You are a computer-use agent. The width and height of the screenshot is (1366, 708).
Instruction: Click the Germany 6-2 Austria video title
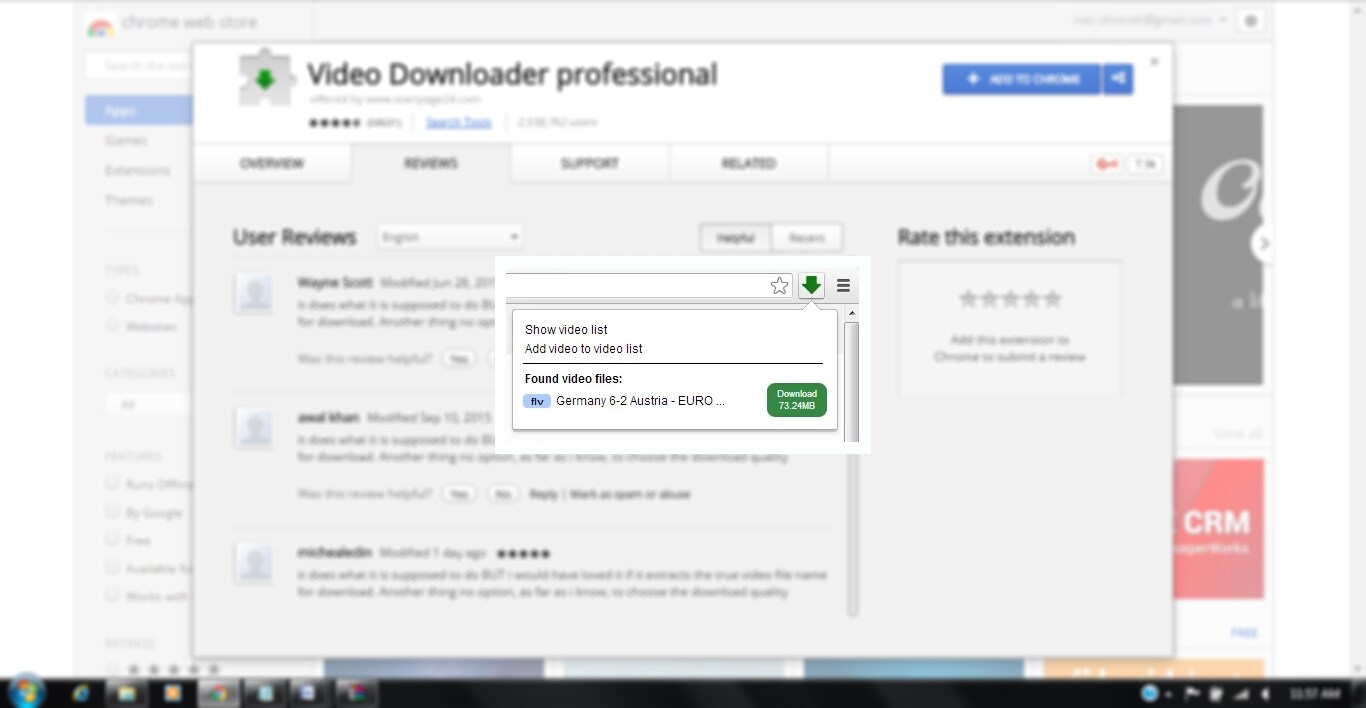[640, 401]
